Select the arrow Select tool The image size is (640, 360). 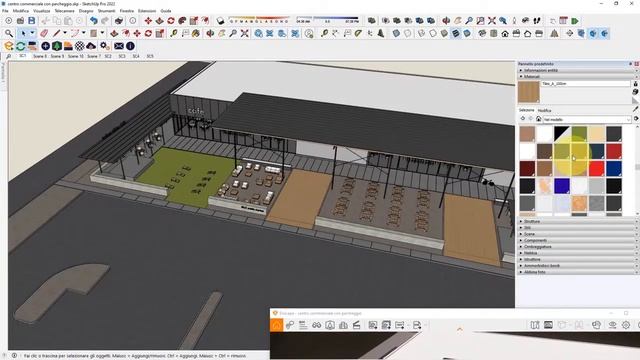23,33
